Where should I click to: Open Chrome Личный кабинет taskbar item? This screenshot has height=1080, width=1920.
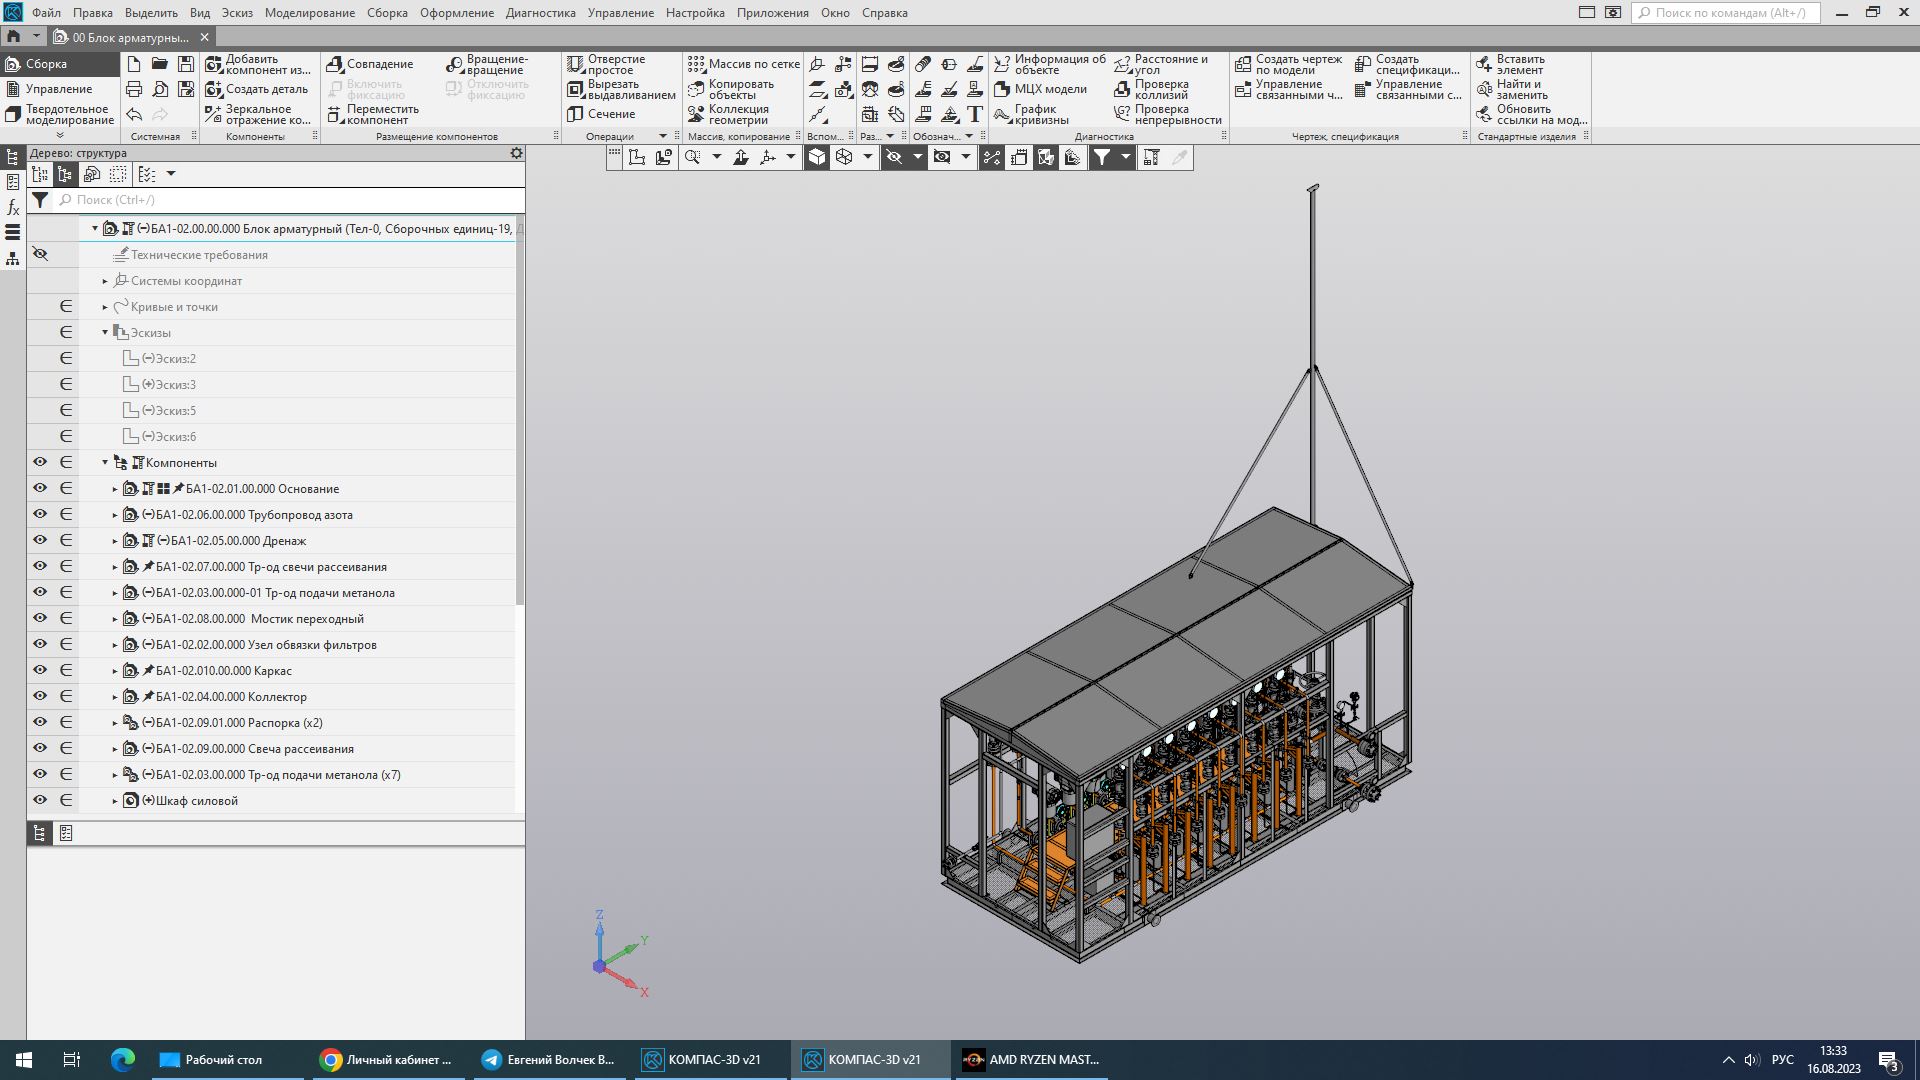386,1060
